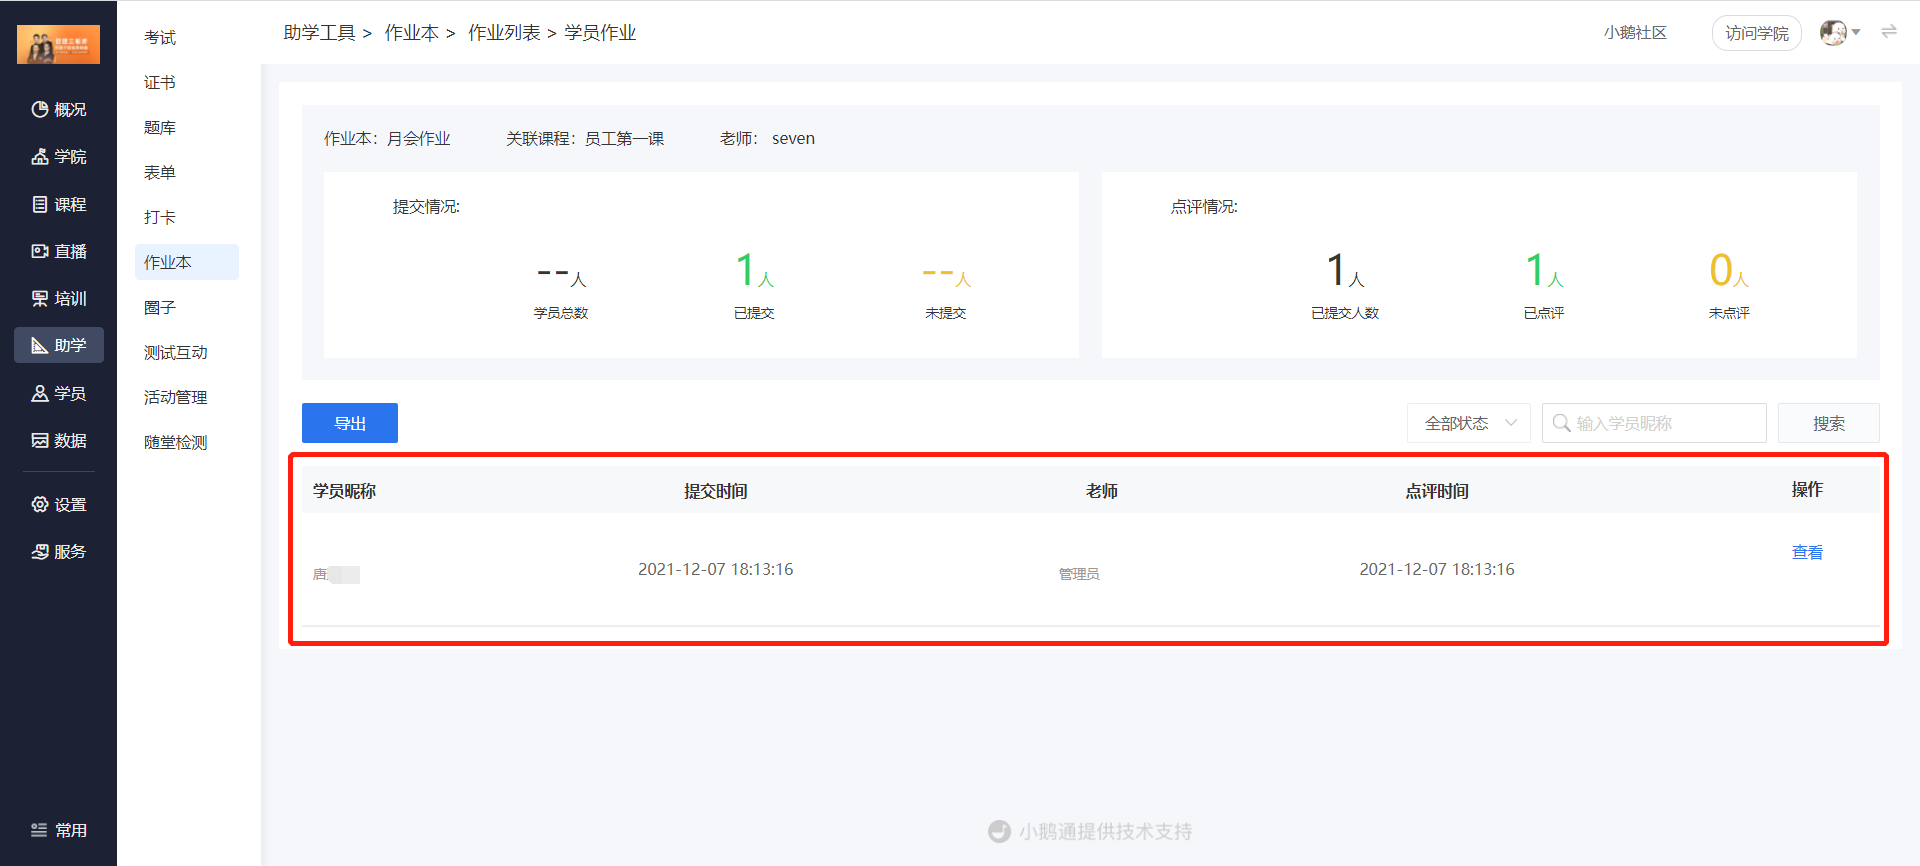
Task: Click the 服务 service icon
Action: click(x=40, y=552)
